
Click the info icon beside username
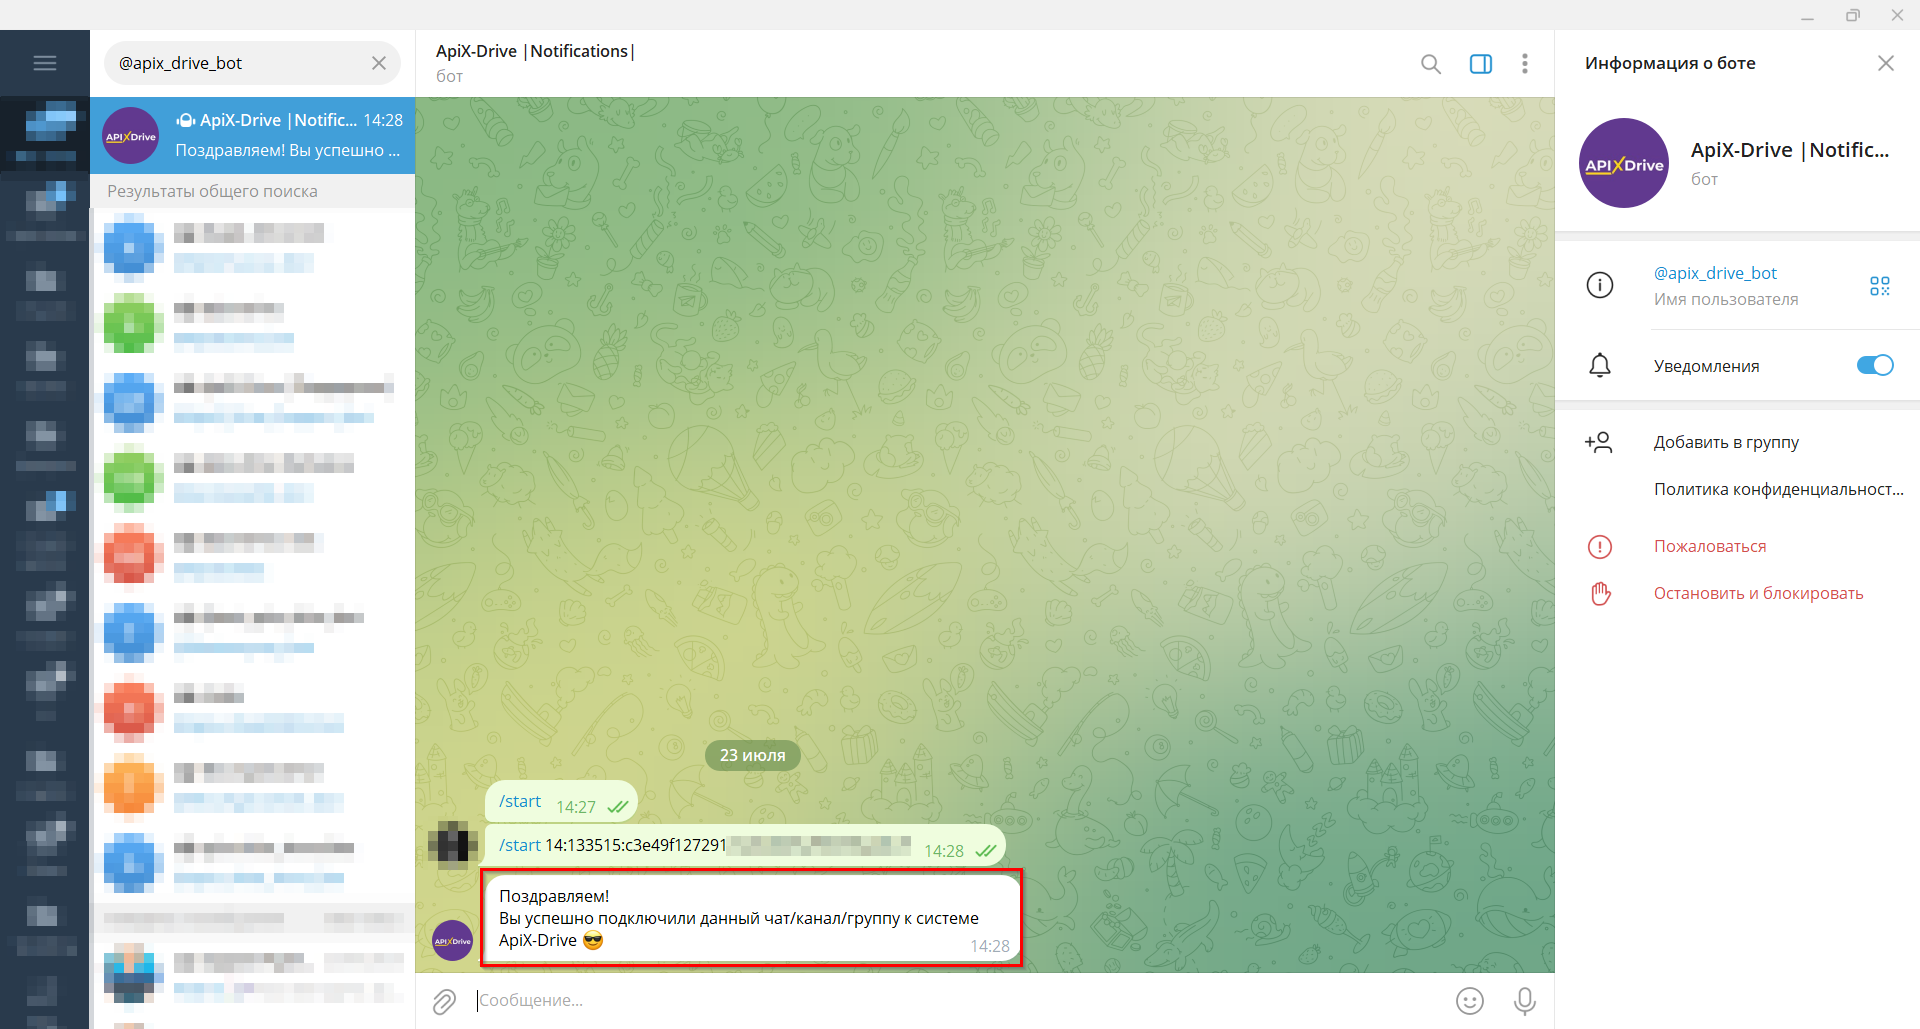coord(1600,285)
